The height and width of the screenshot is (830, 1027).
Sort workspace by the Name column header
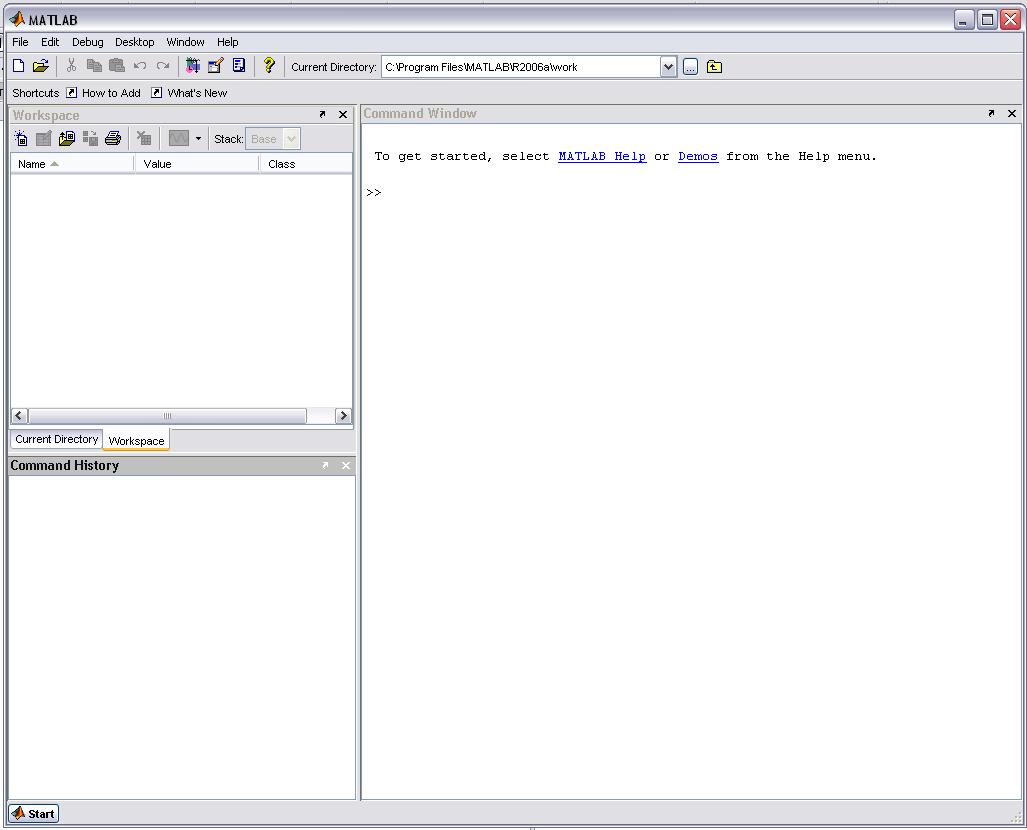pyautogui.click(x=72, y=164)
